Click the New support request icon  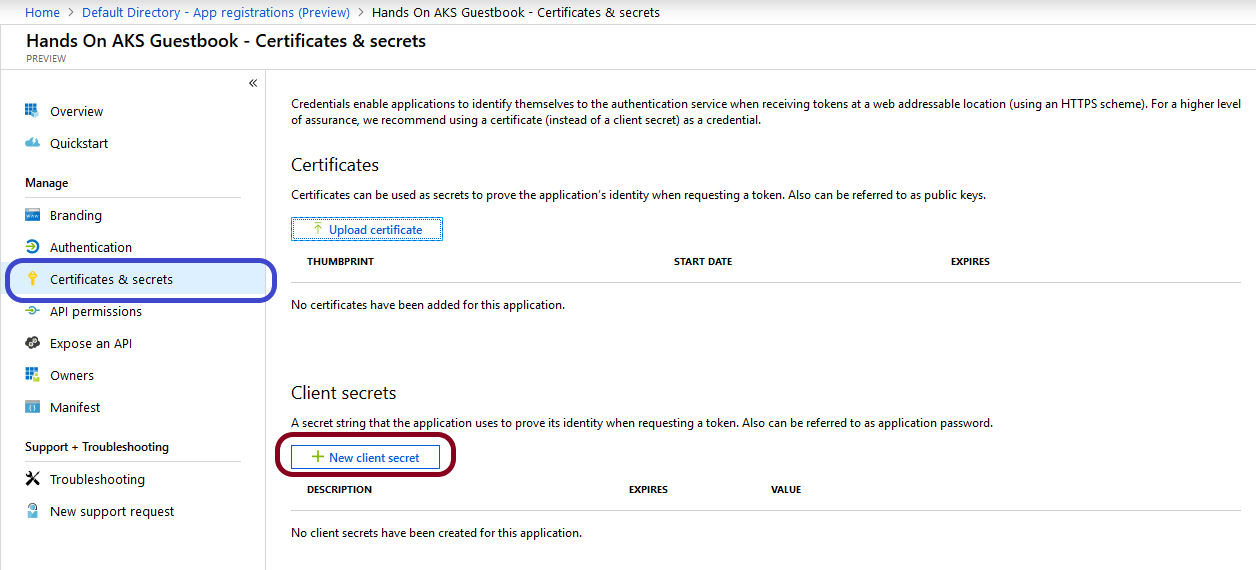(x=31, y=511)
